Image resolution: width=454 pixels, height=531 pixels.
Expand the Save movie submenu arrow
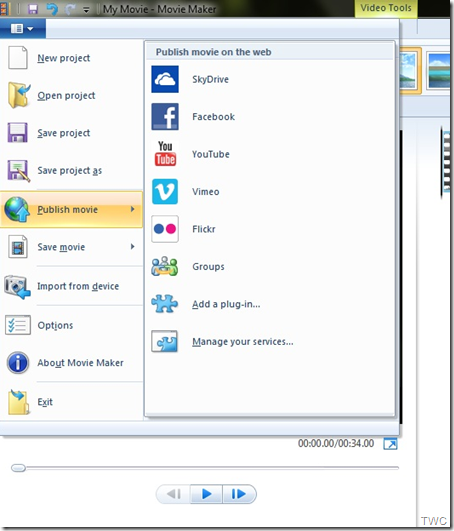pos(133,247)
